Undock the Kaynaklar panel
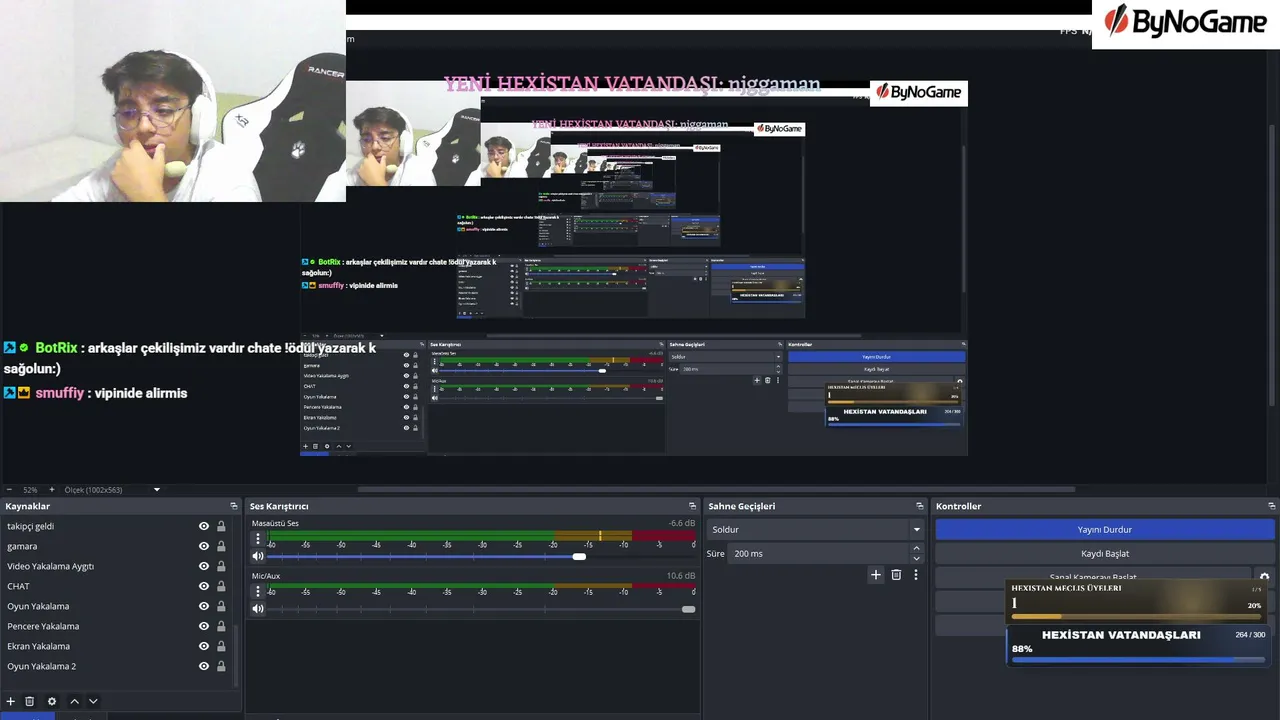1280x720 pixels. [x=234, y=506]
